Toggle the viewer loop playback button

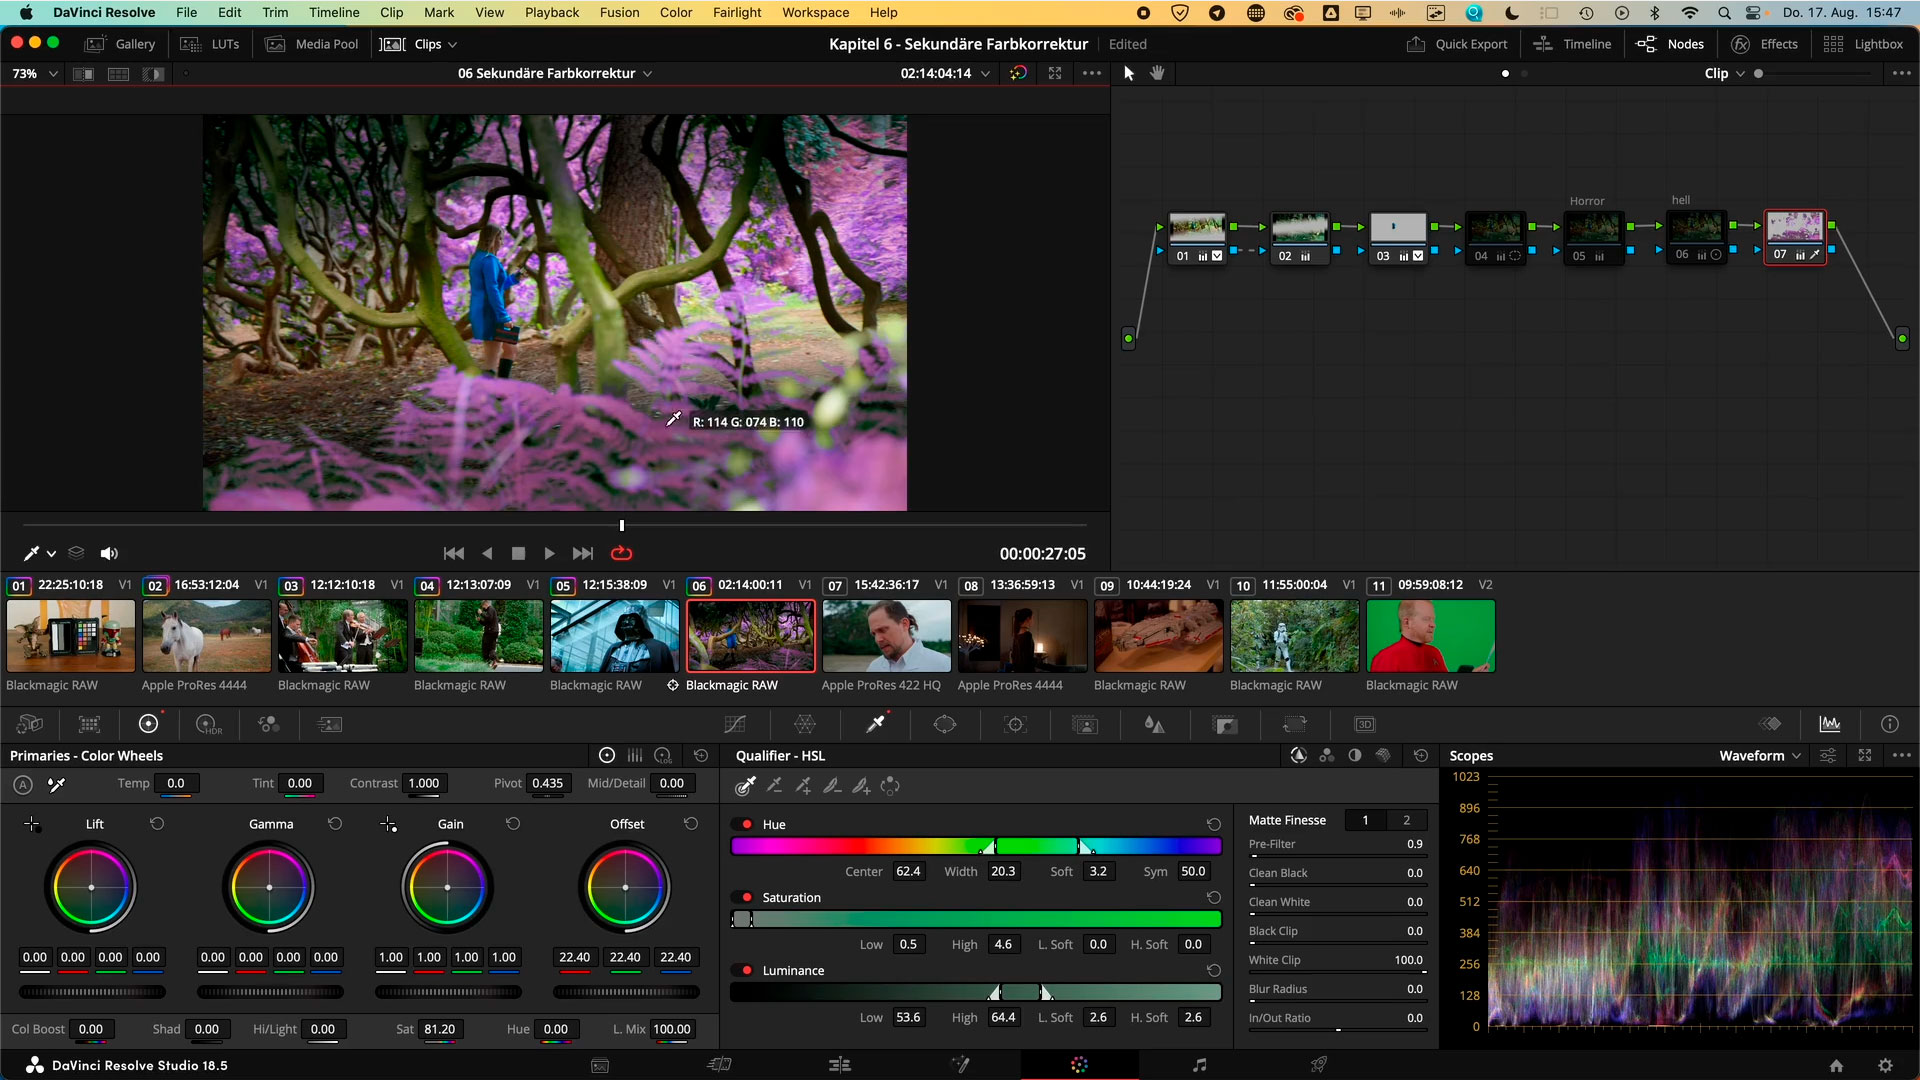coord(621,553)
